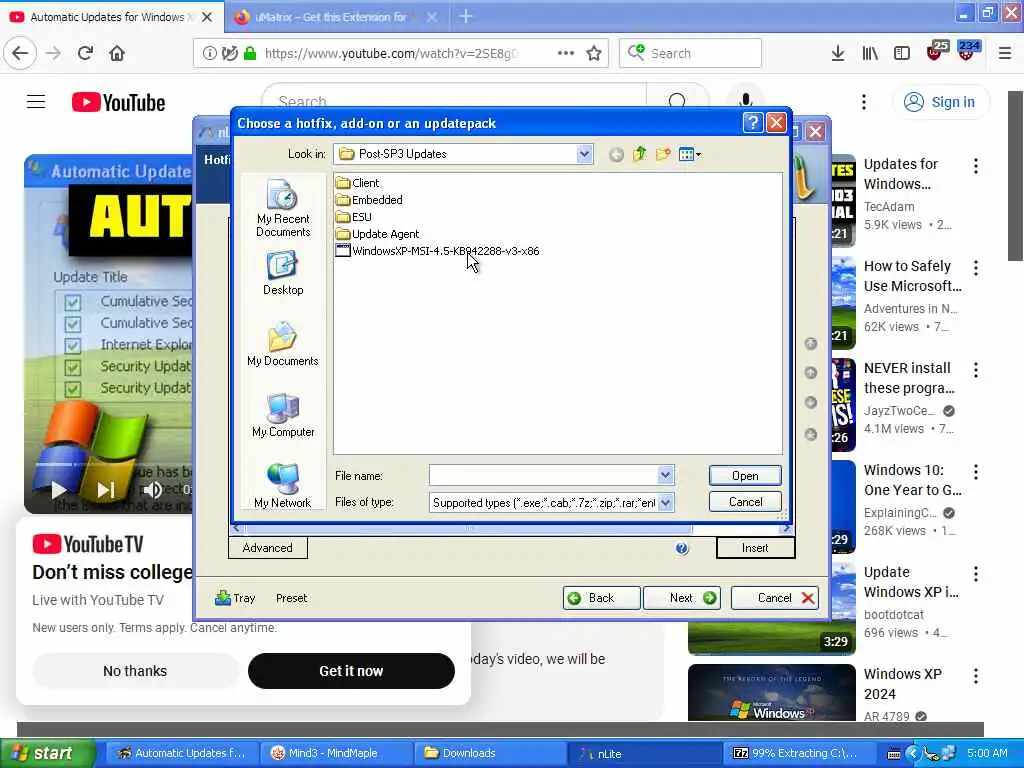Open the Client folder
This screenshot has width=1024, height=768.
358,183
